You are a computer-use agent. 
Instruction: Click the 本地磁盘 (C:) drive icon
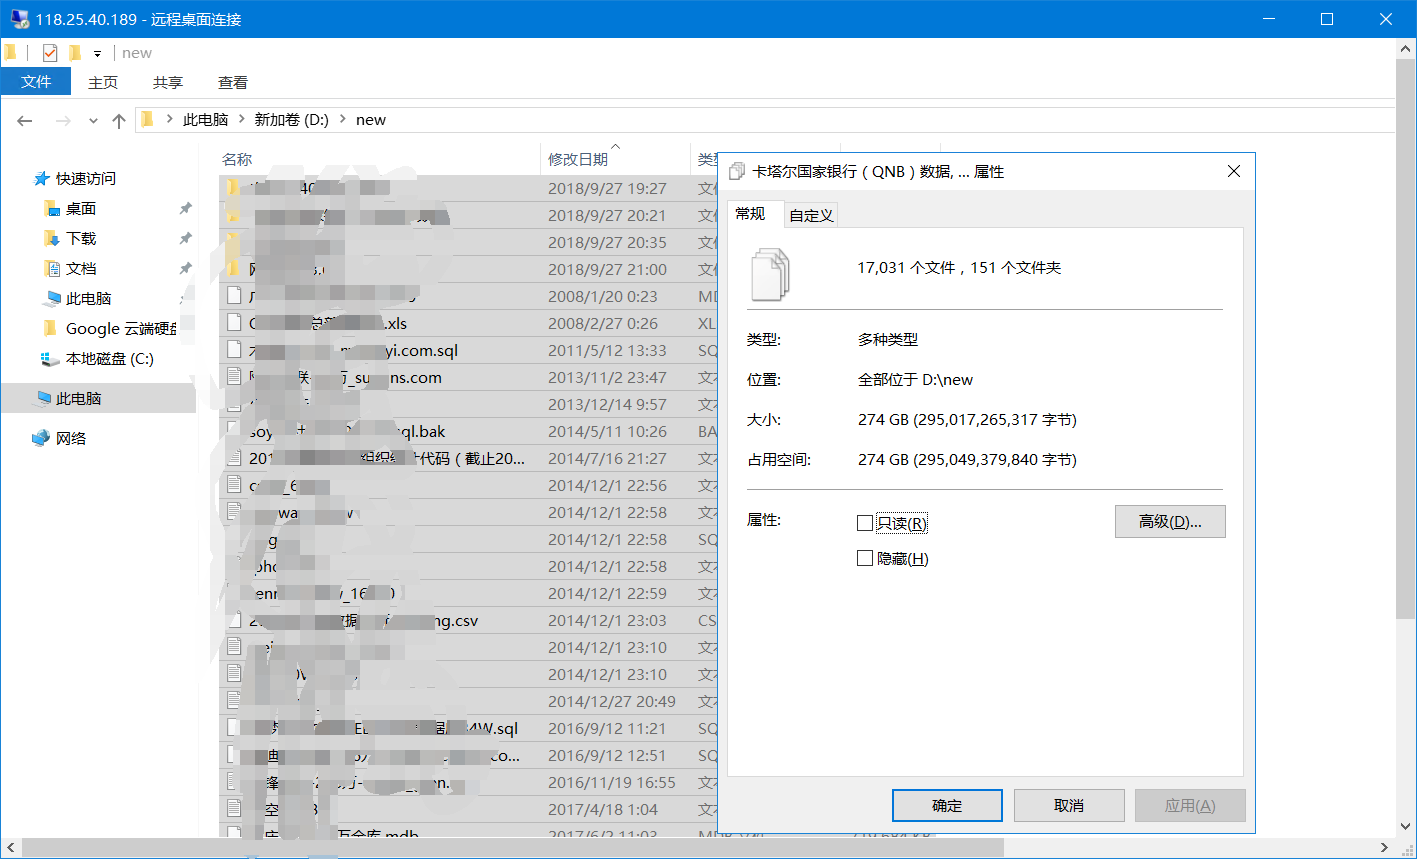click(x=50, y=358)
